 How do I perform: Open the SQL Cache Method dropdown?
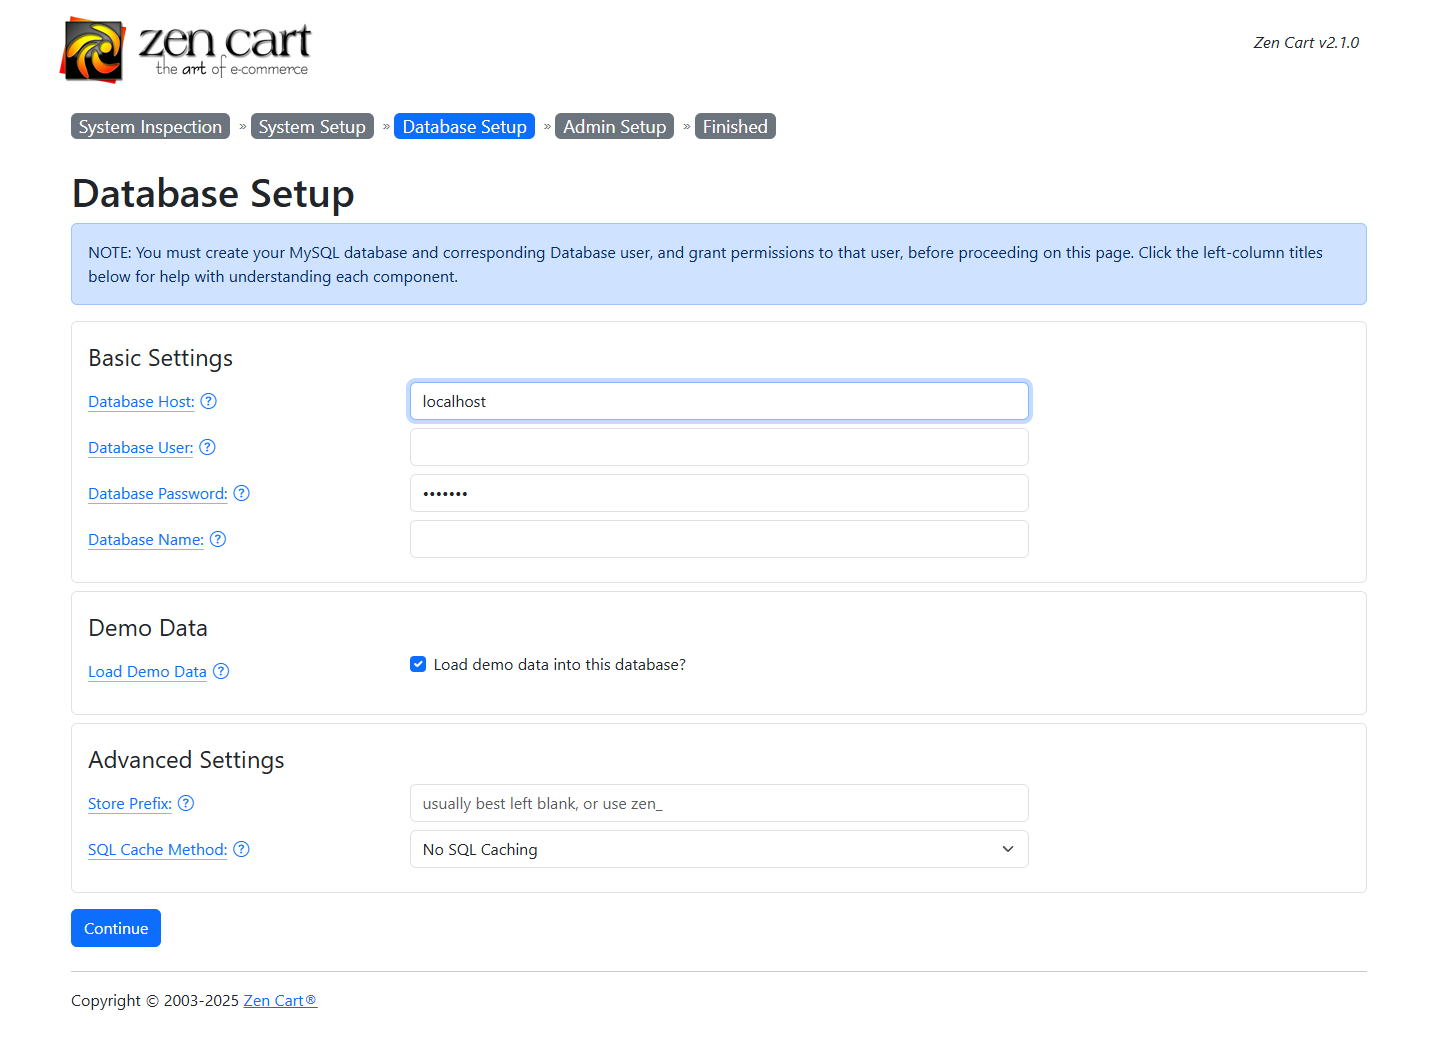(x=719, y=849)
